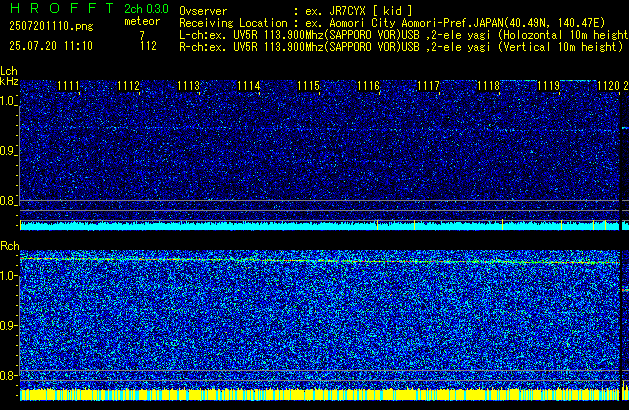
Task: Click the 1111 time marker
Action: click(x=68, y=86)
